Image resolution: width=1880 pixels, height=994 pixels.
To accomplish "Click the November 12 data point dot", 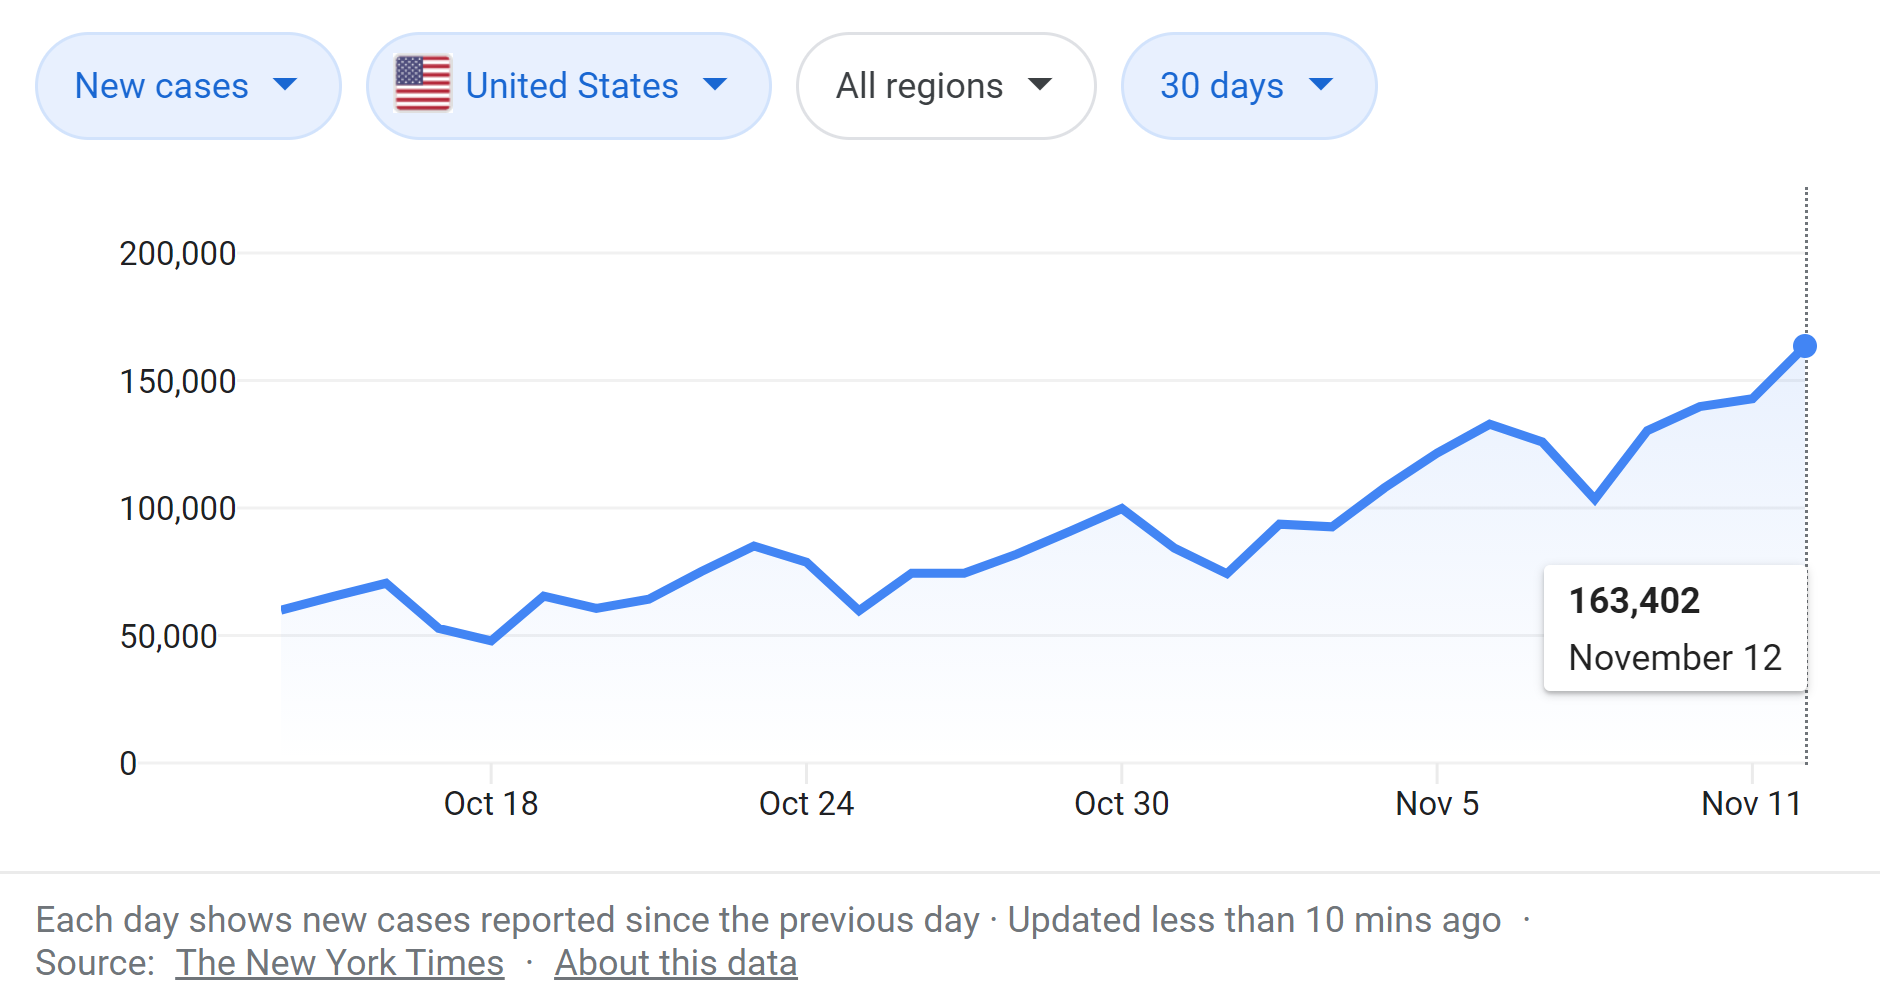I will point(1805,346).
